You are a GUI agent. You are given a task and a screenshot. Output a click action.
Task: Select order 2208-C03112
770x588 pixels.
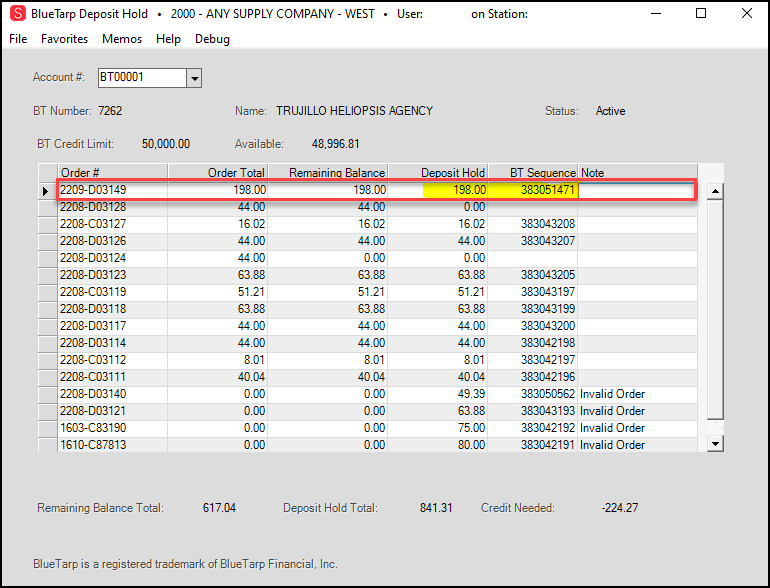pyautogui.click(x=112, y=360)
